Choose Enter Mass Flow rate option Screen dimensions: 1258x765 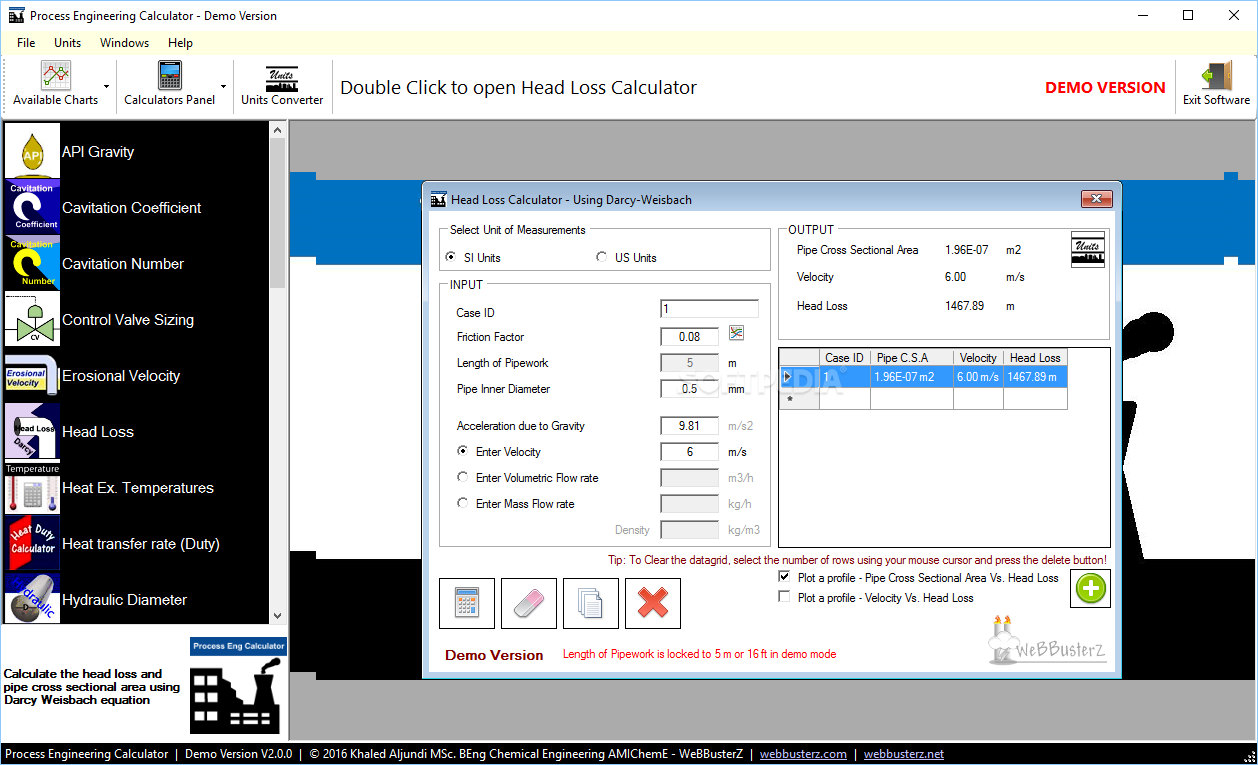pos(462,503)
